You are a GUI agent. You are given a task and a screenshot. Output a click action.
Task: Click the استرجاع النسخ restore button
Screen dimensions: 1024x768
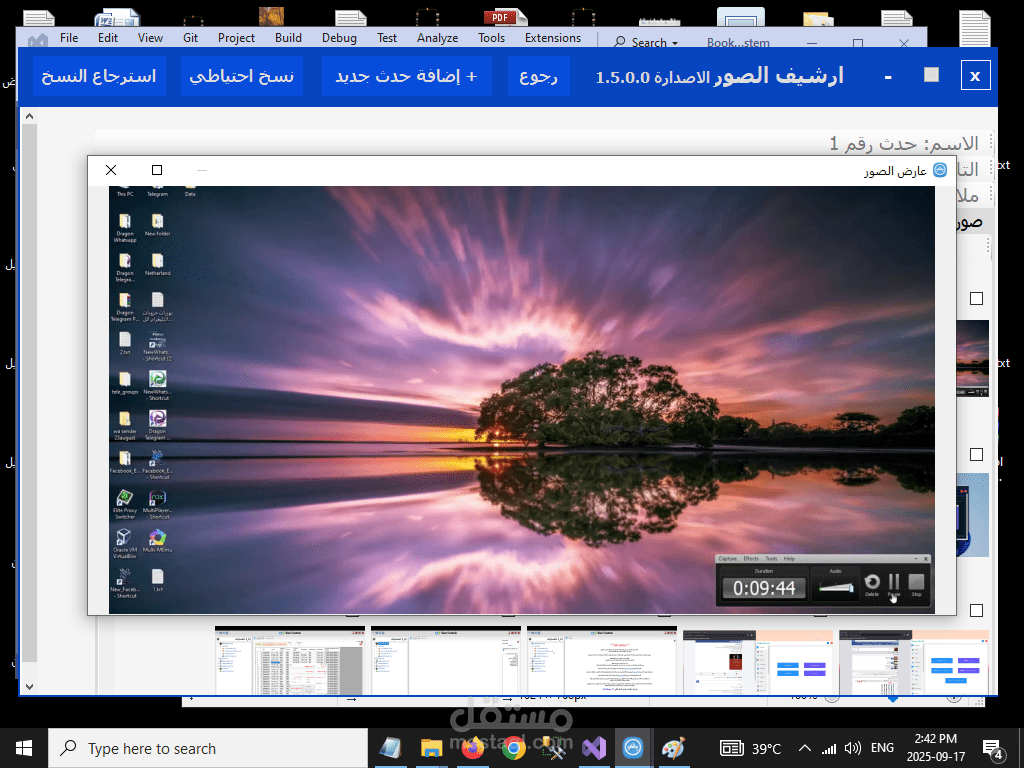(x=99, y=76)
